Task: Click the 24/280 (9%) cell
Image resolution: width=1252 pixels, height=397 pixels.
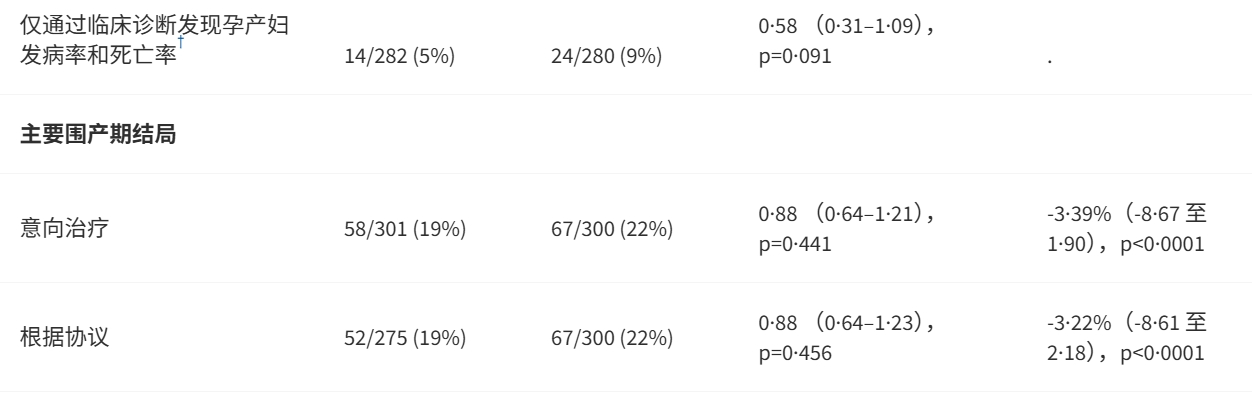Action: point(606,58)
